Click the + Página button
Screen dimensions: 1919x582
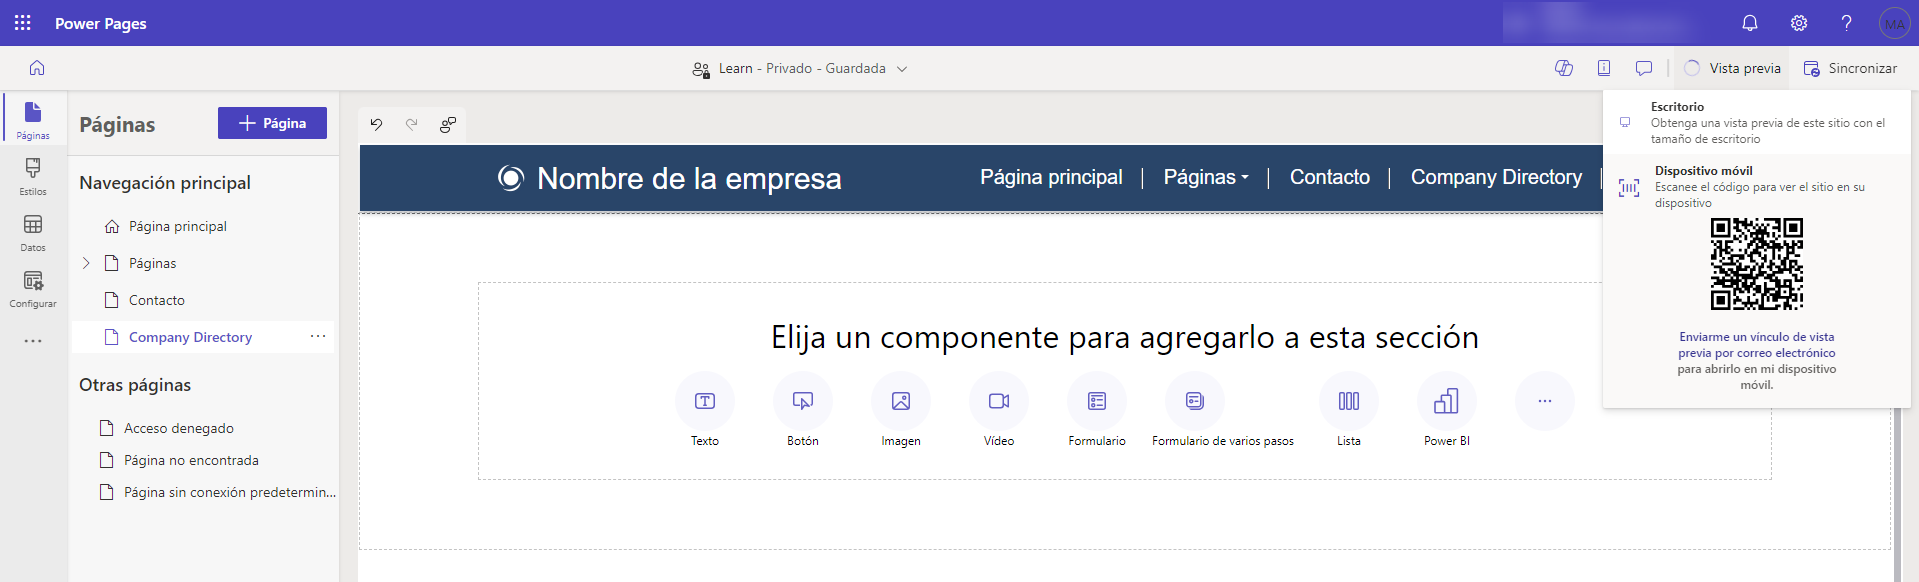point(272,123)
